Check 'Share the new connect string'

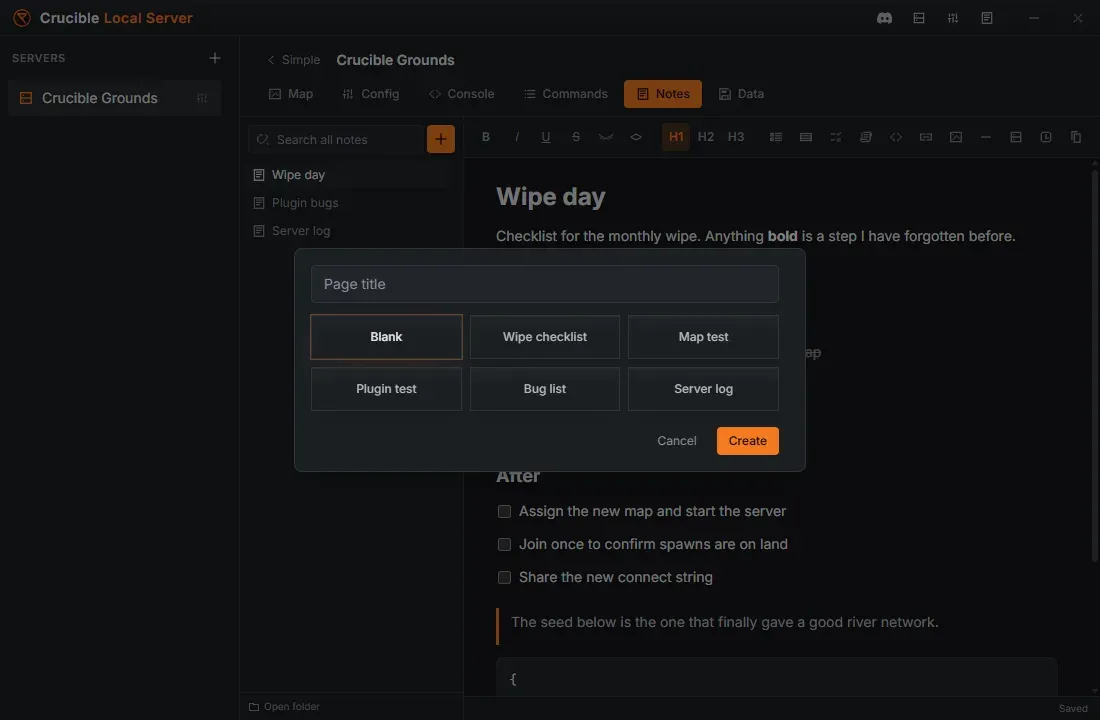(504, 578)
